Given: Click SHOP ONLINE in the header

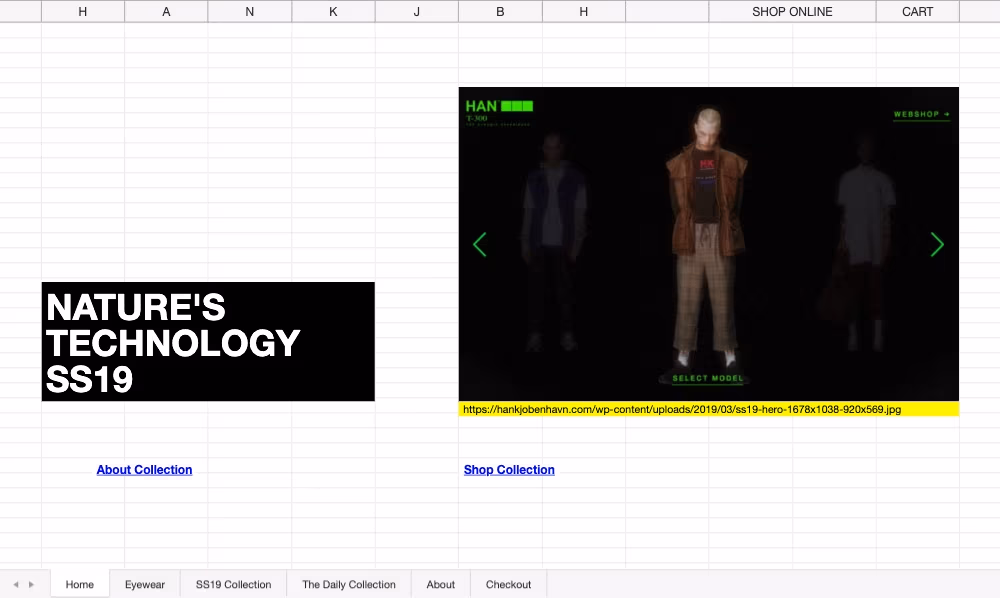Looking at the screenshot, I should point(792,11).
